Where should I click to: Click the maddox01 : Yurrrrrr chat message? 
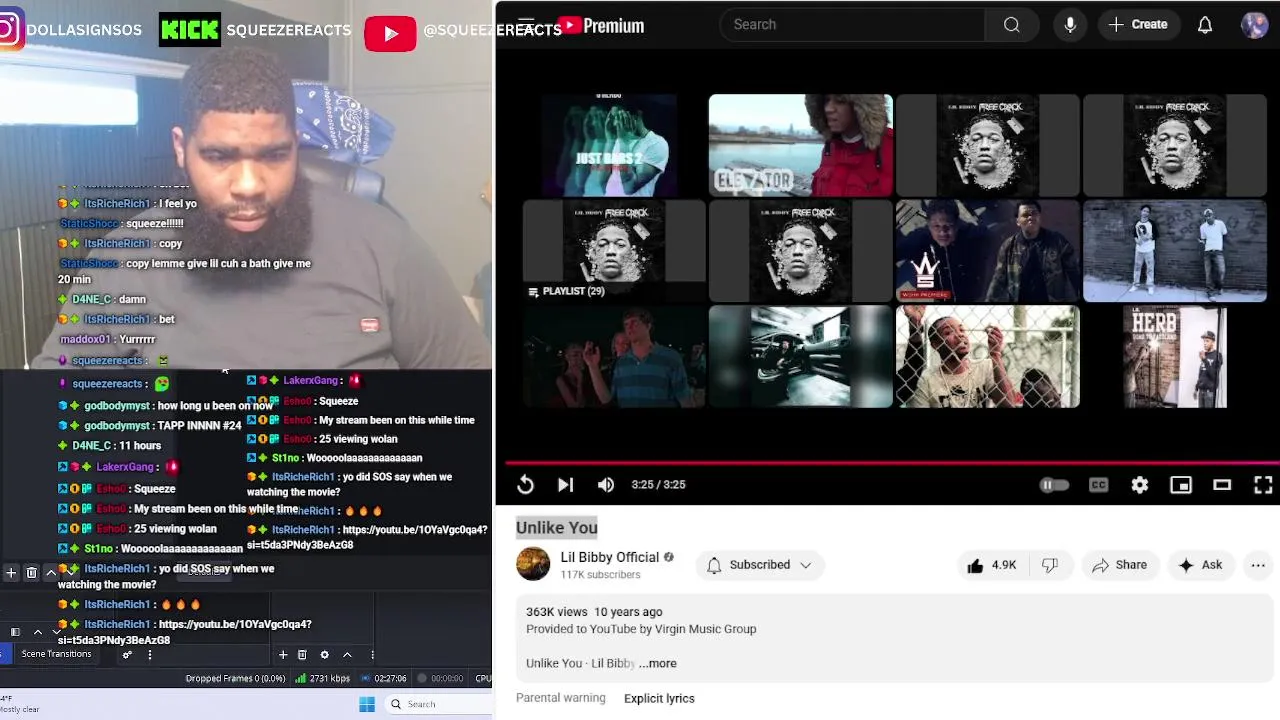click(108, 339)
